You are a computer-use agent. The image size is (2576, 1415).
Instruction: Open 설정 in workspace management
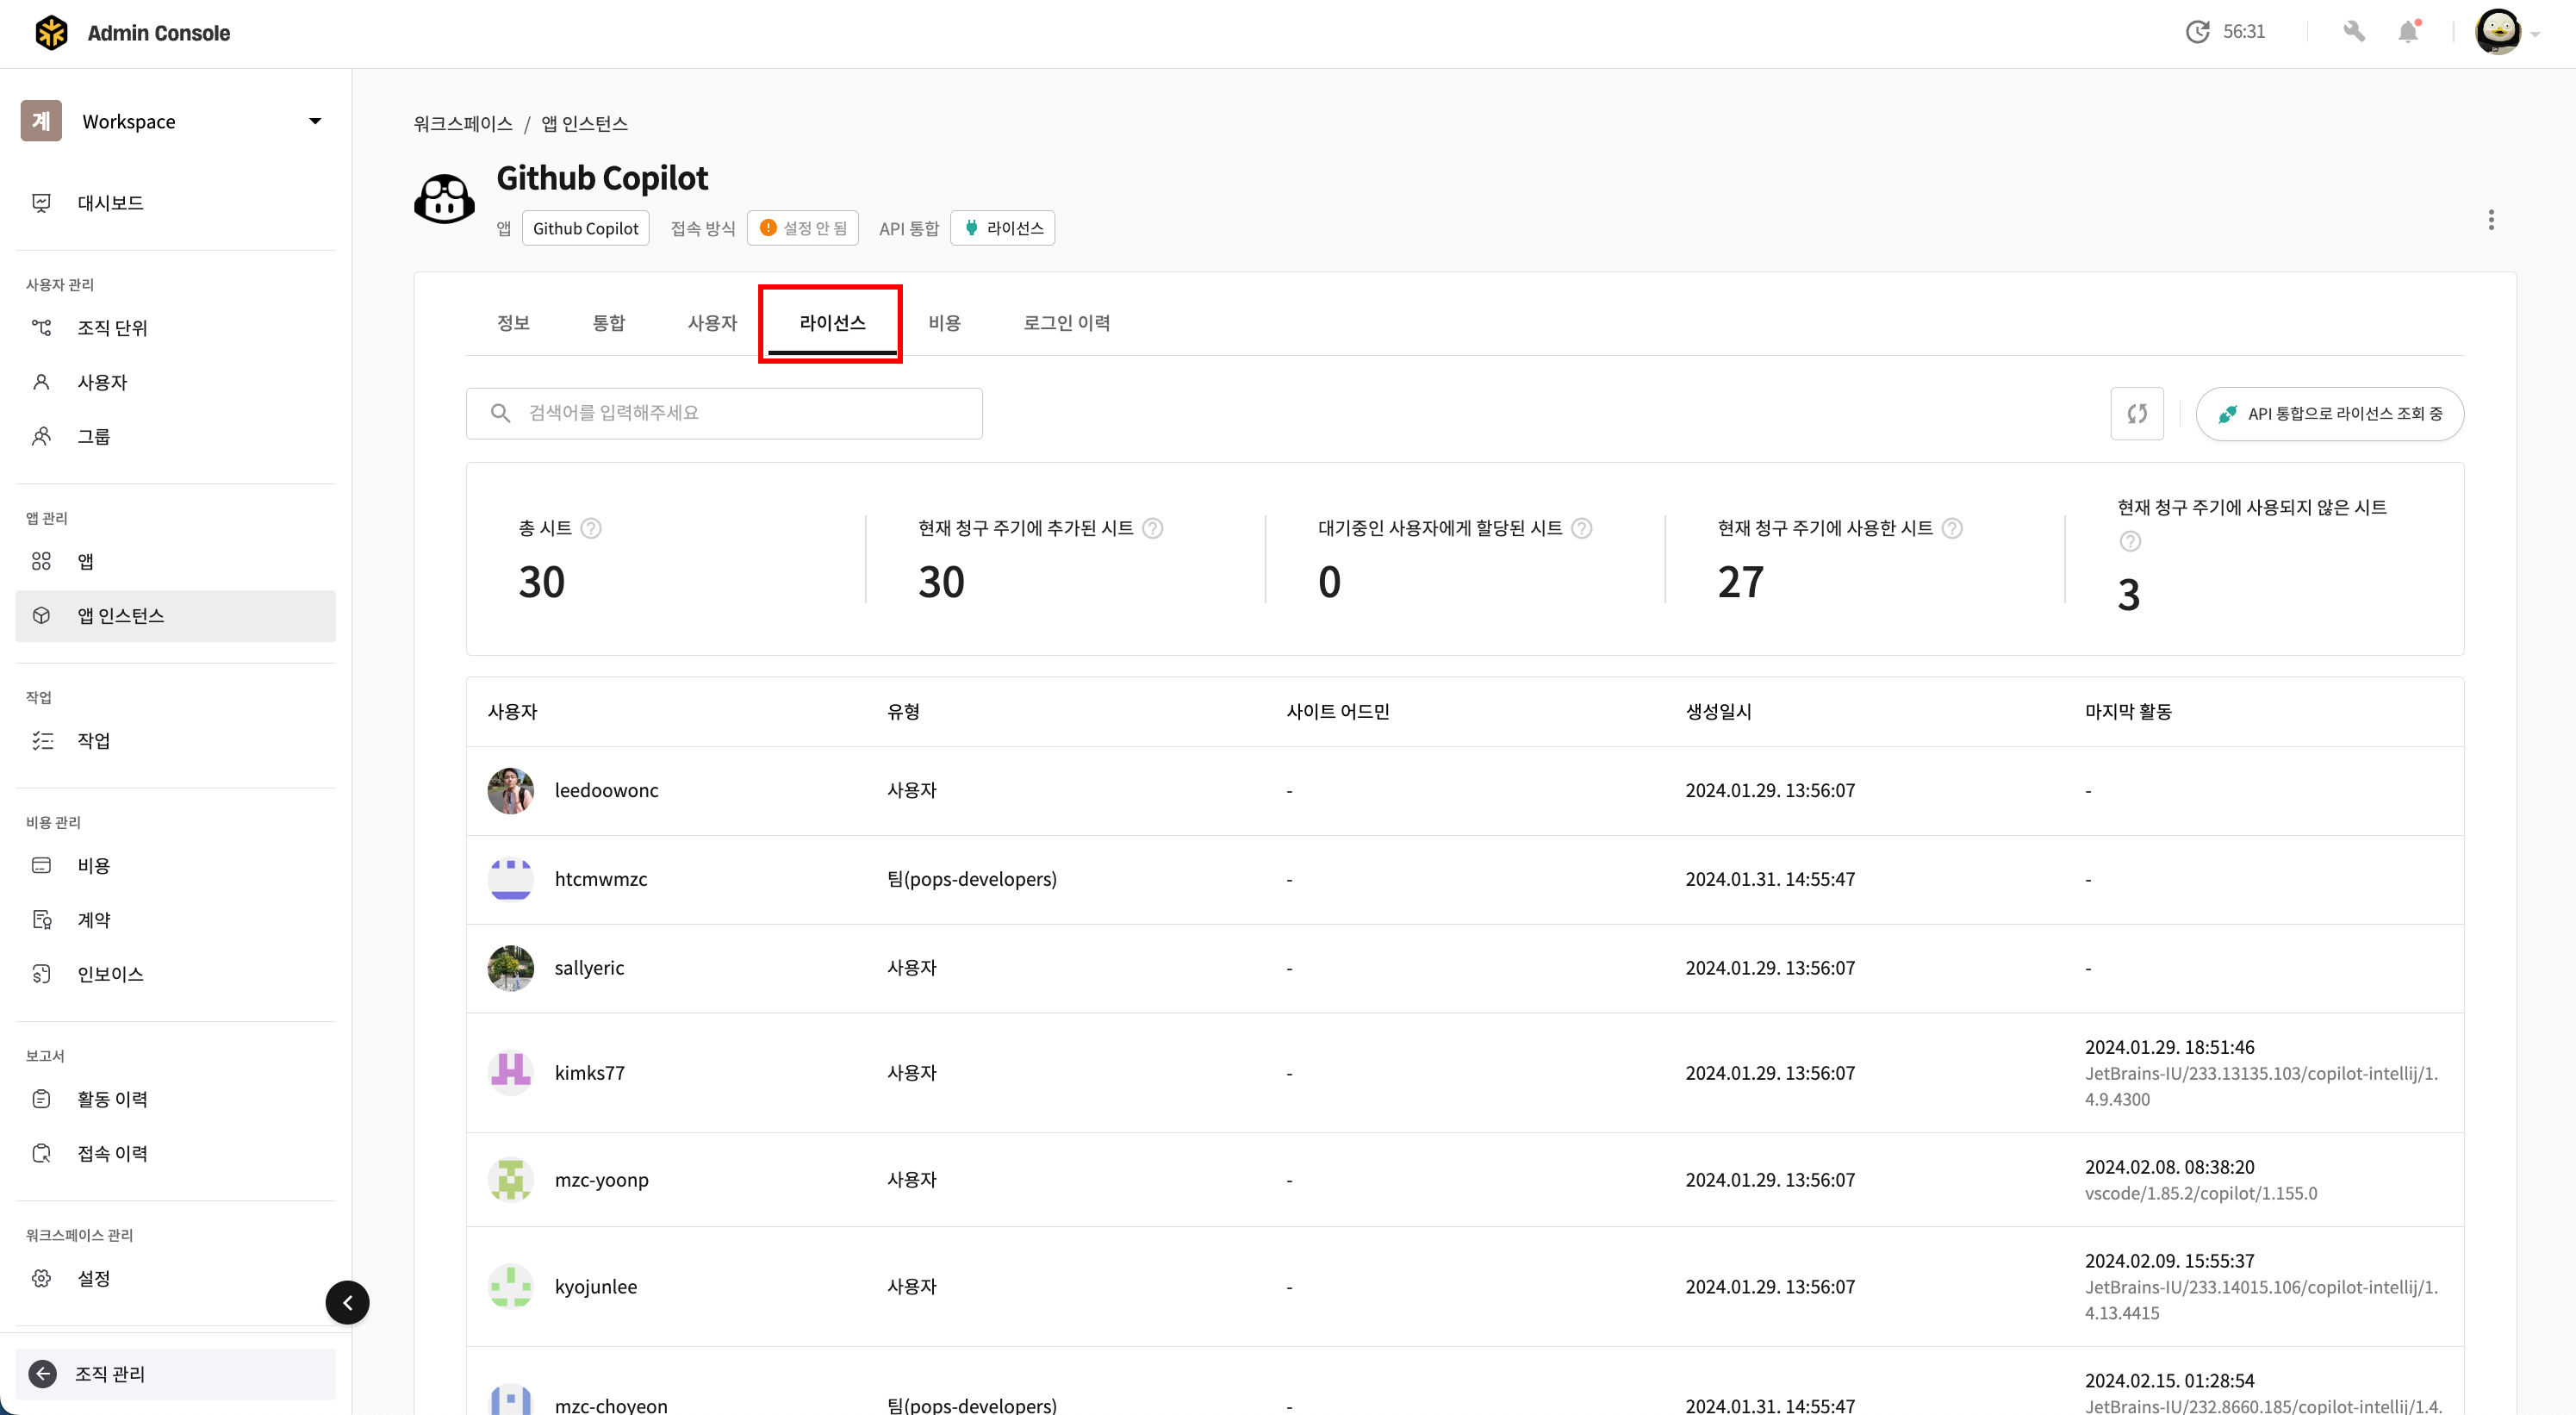point(175,1278)
